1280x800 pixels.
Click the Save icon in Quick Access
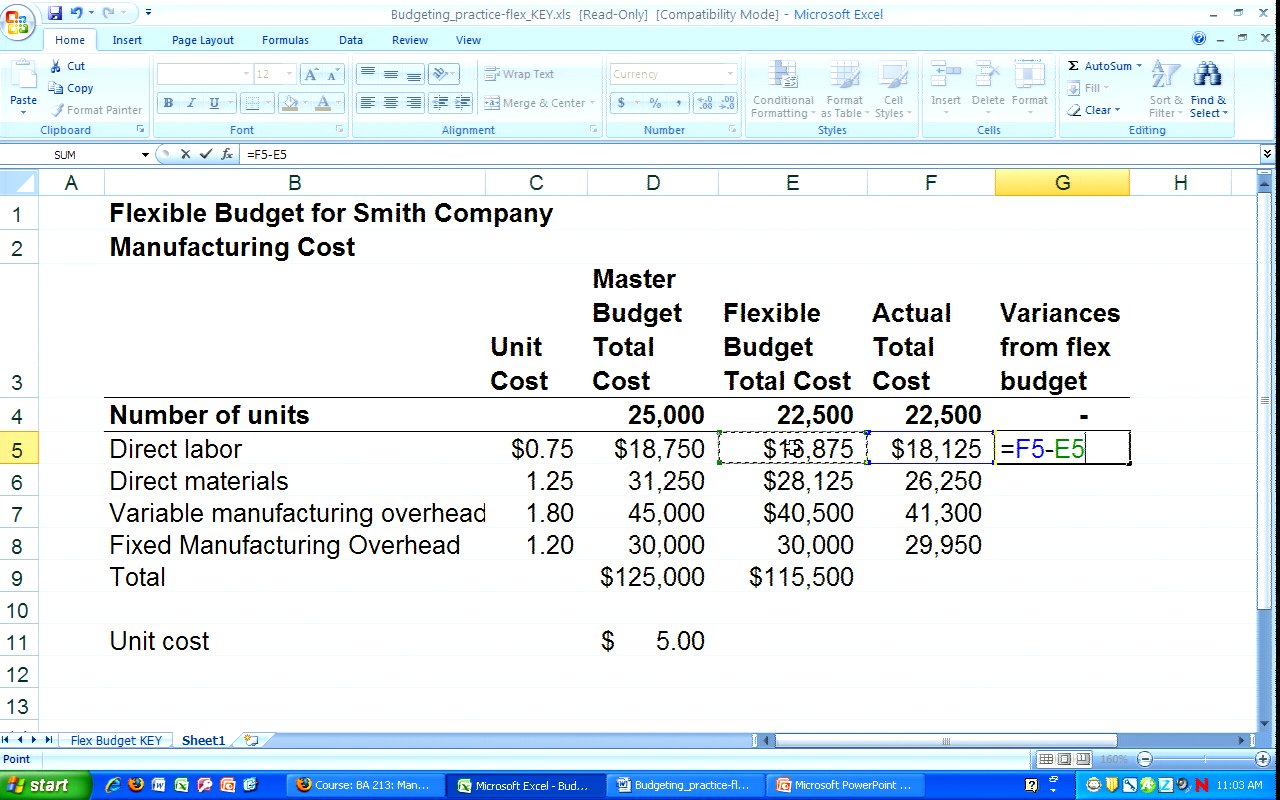click(x=54, y=13)
